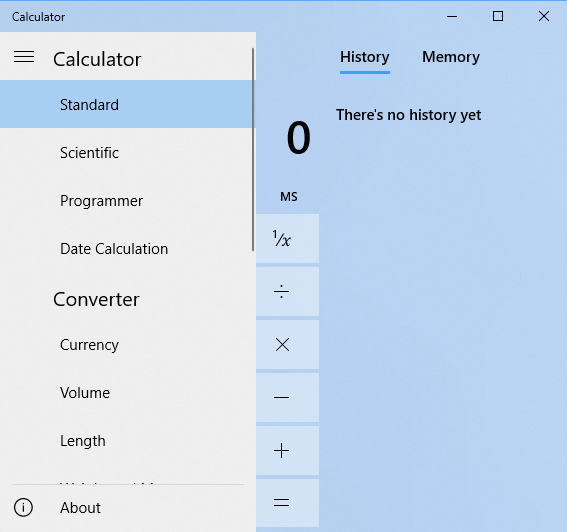Click the equals key
This screenshot has height=532, width=567.
[x=287, y=503]
